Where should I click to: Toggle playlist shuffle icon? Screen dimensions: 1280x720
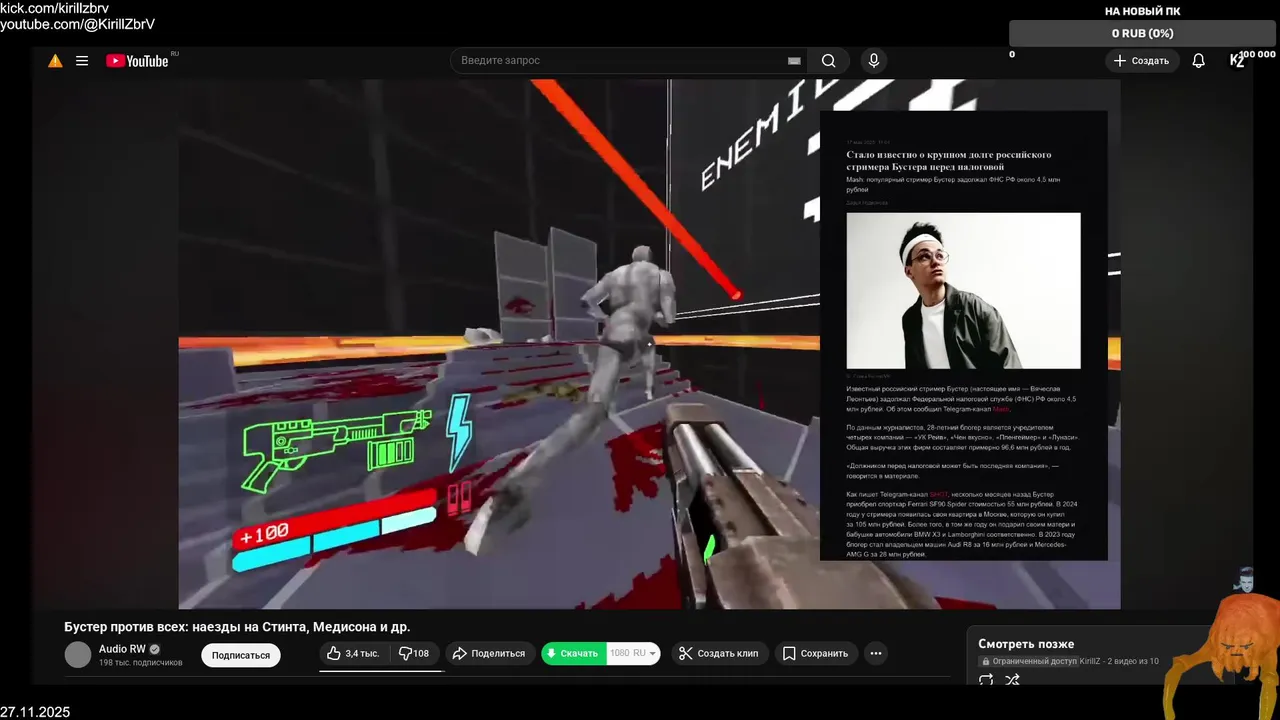coord(1012,680)
